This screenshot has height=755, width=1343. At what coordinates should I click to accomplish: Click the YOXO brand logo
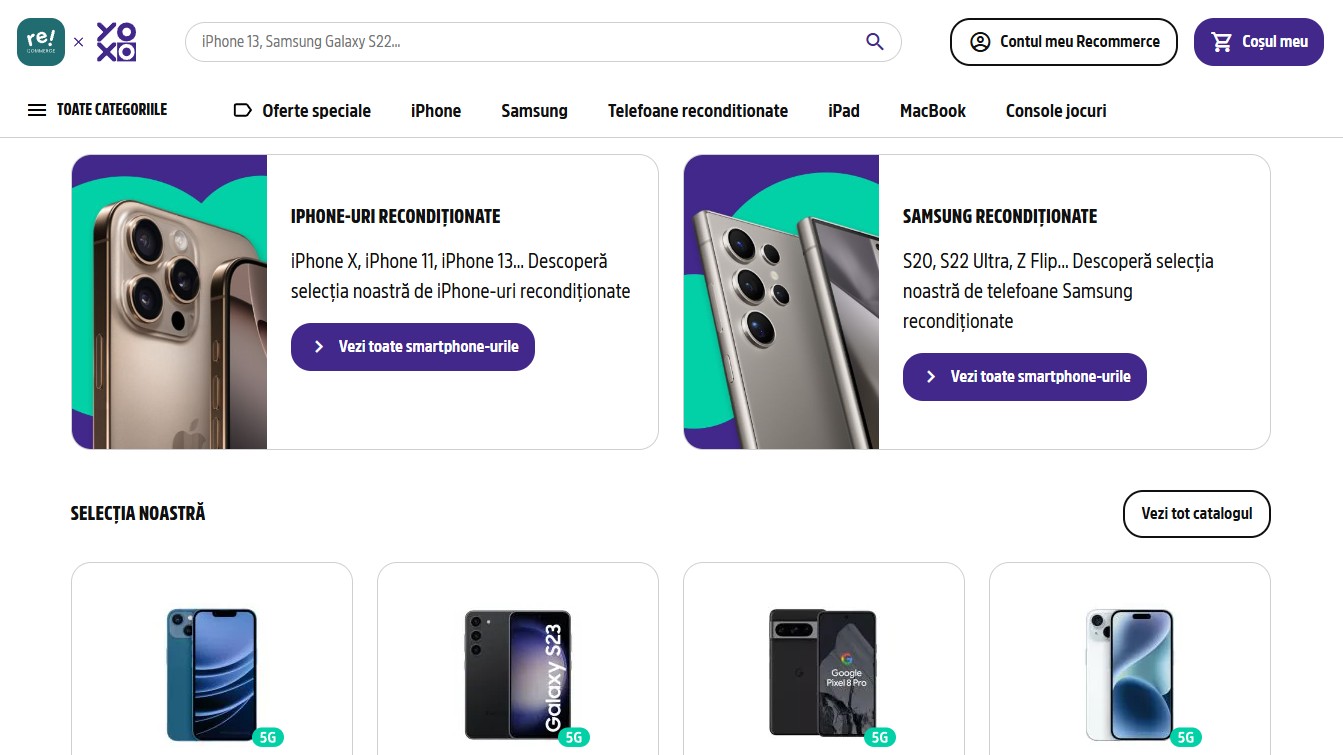tap(116, 42)
